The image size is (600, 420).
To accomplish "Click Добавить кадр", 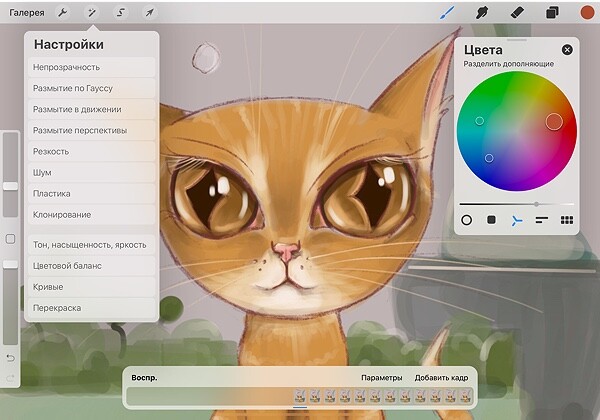I will click(441, 378).
